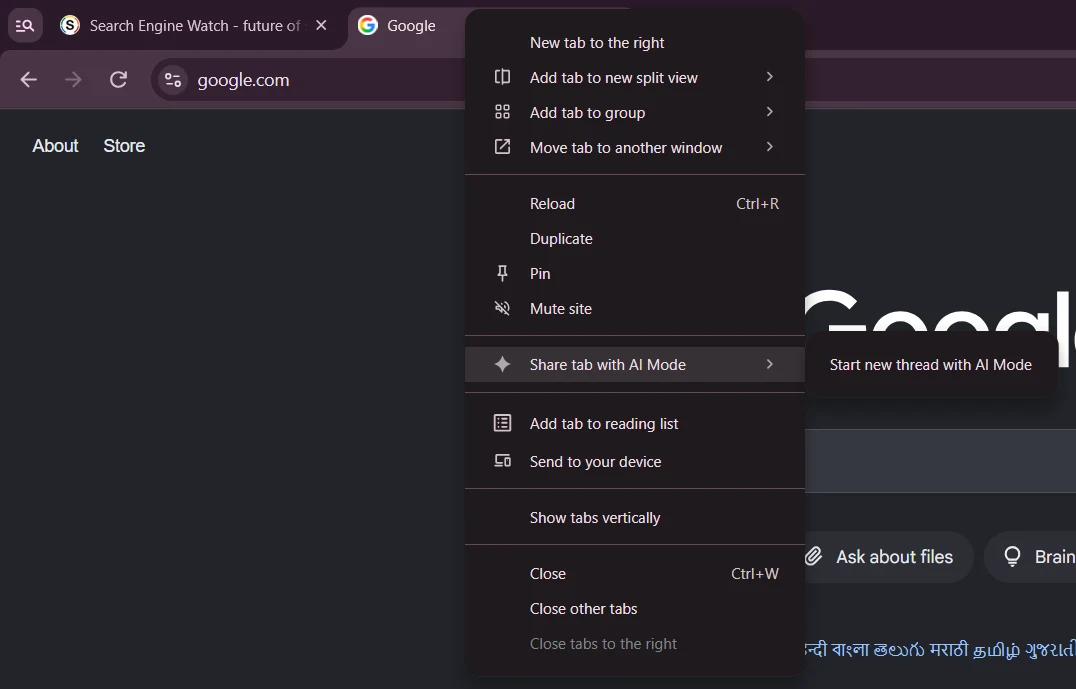Screen dimensions: 1076x689
Task: Open site information icon in address bar
Action: tap(173, 80)
